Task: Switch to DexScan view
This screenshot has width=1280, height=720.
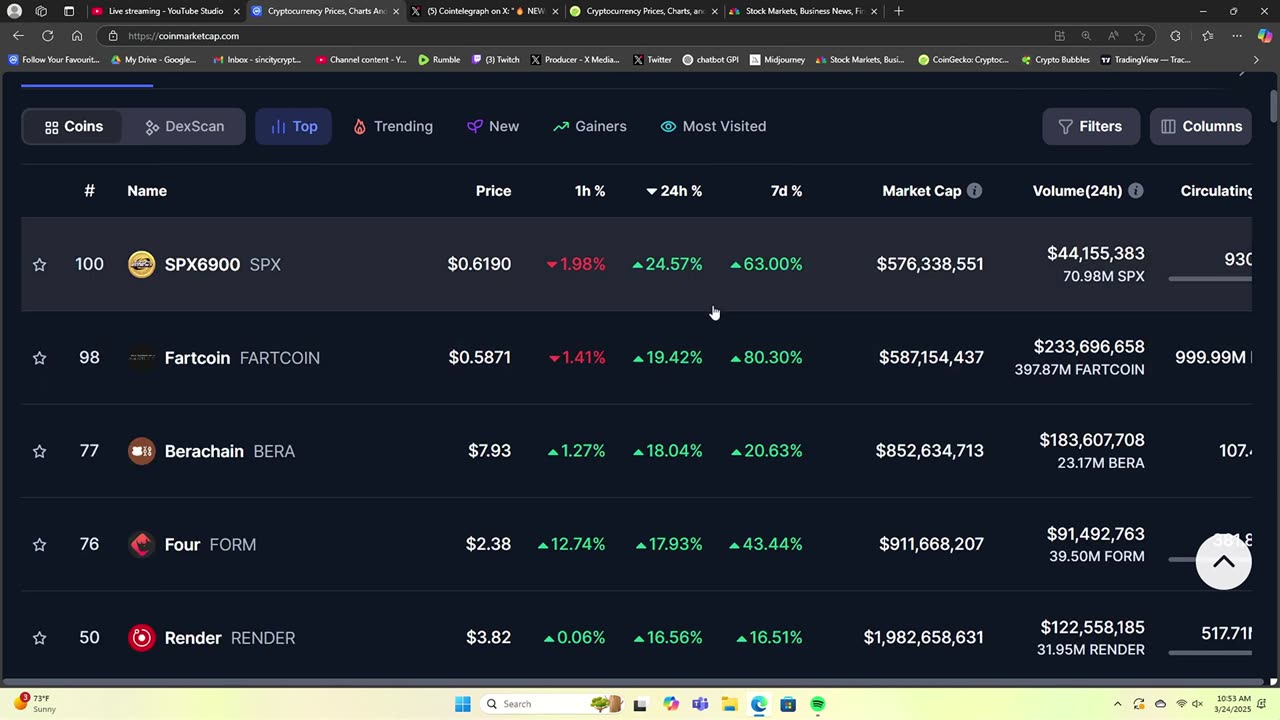Action: pyautogui.click(x=184, y=126)
